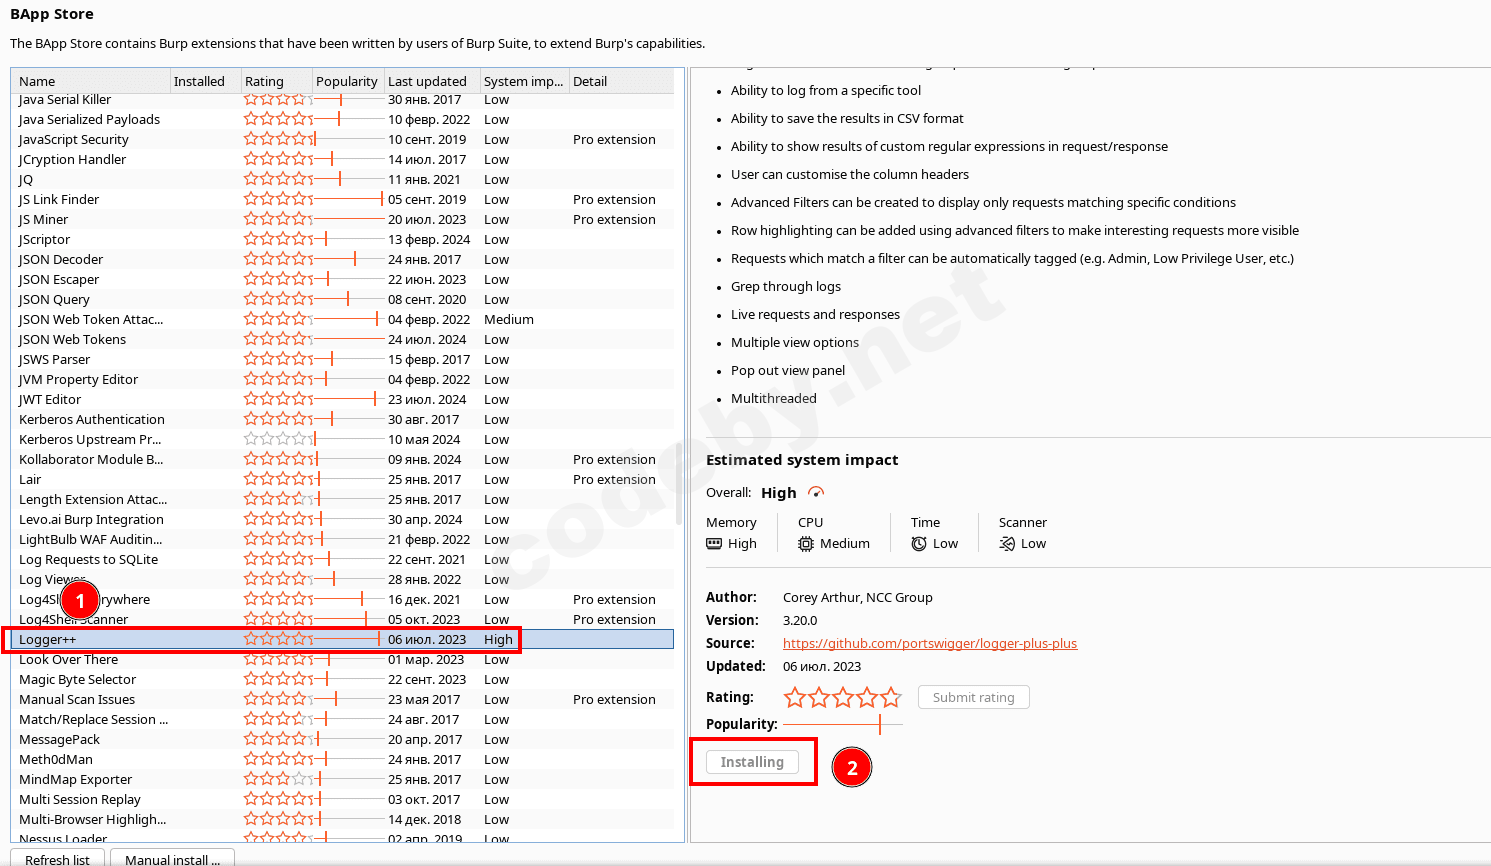Screen dimensions: 1491x866
Task: Click the Popularity slider in the details panel
Action: tap(843, 724)
